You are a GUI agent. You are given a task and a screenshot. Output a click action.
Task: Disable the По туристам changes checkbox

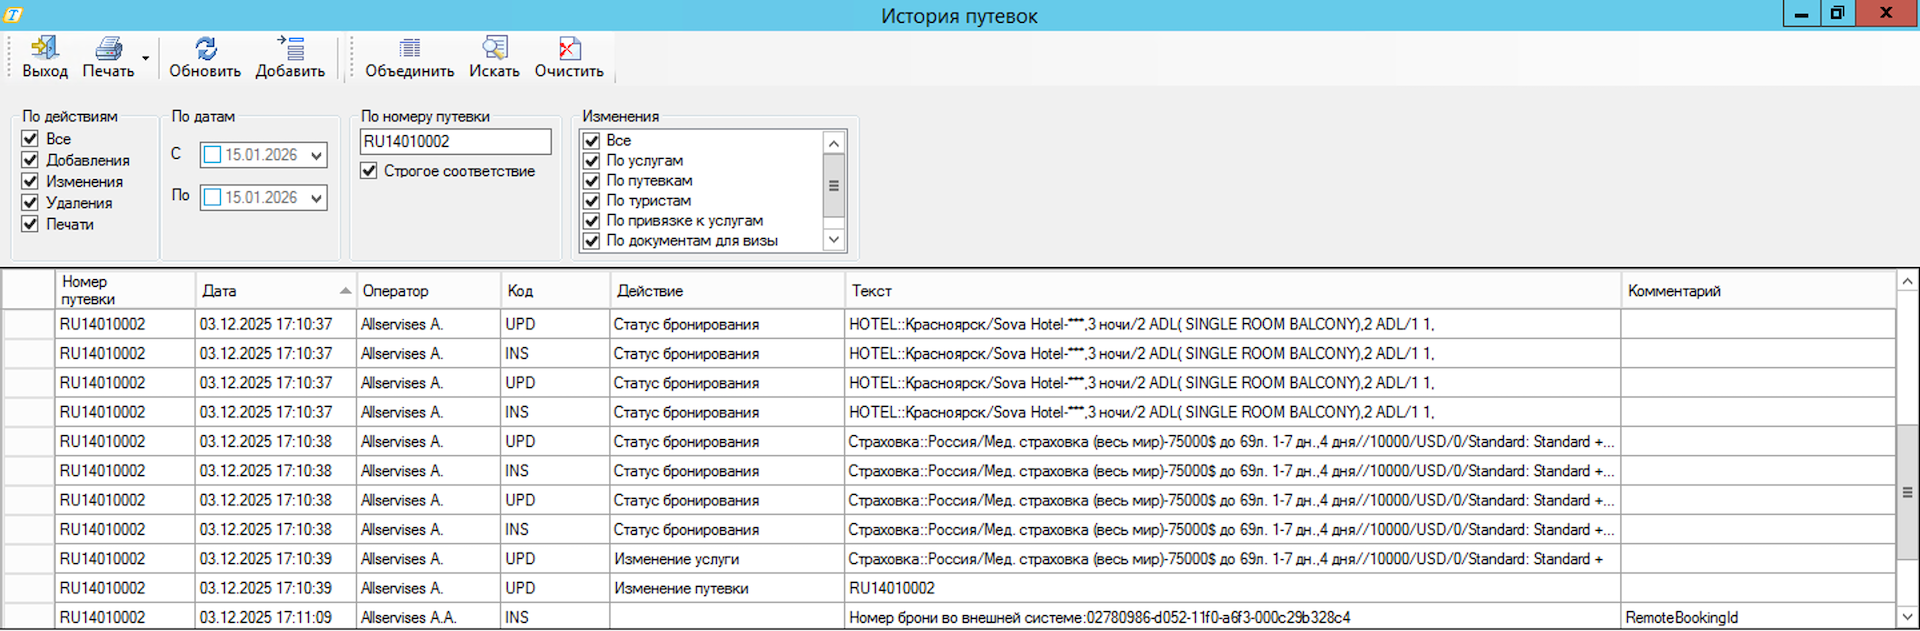pyautogui.click(x=592, y=201)
